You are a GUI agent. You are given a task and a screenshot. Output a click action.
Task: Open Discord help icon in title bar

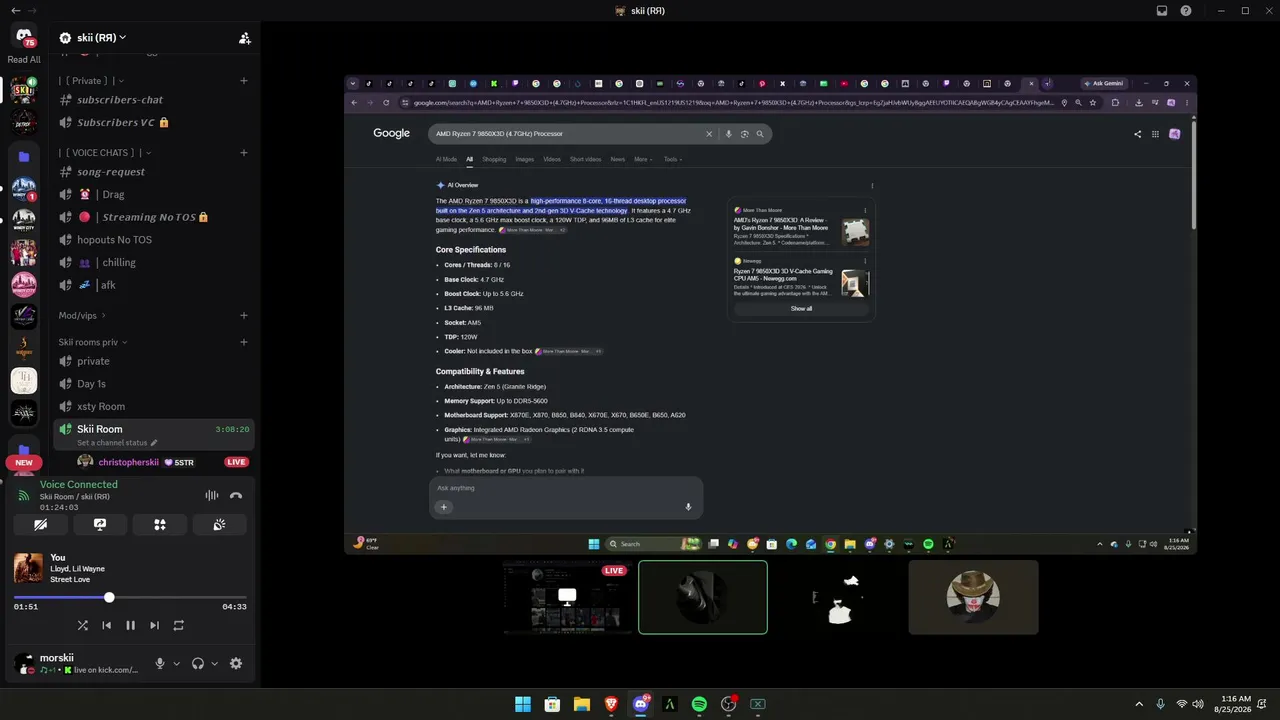[1186, 11]
